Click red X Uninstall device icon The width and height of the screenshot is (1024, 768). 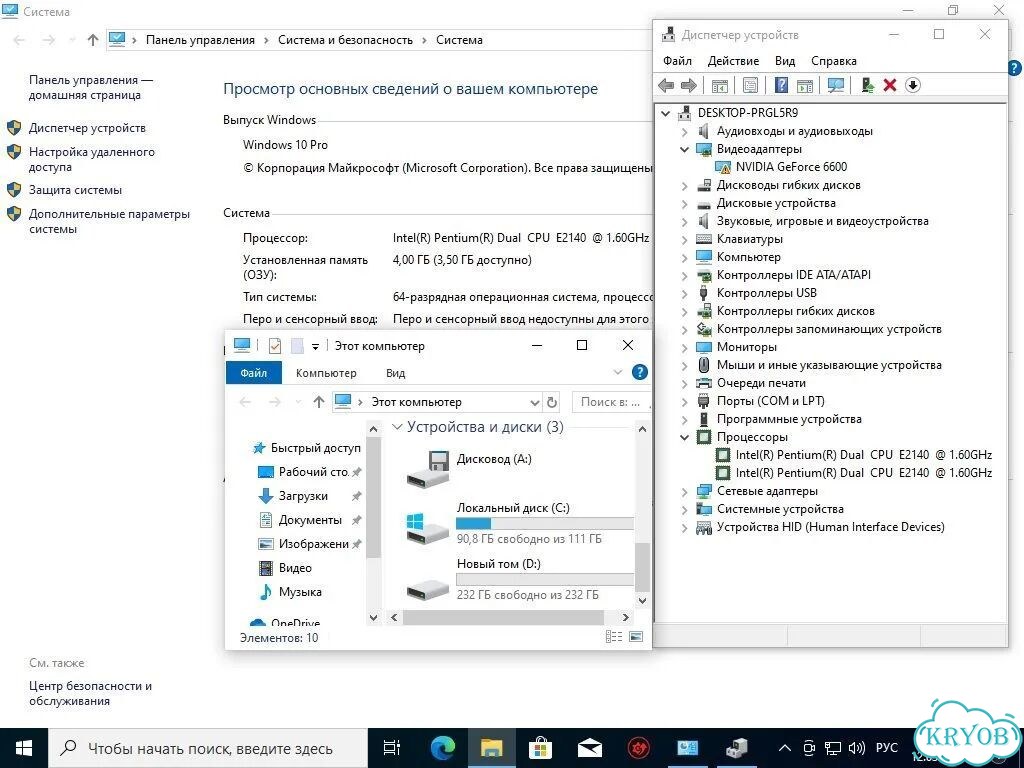pos(889,86)
